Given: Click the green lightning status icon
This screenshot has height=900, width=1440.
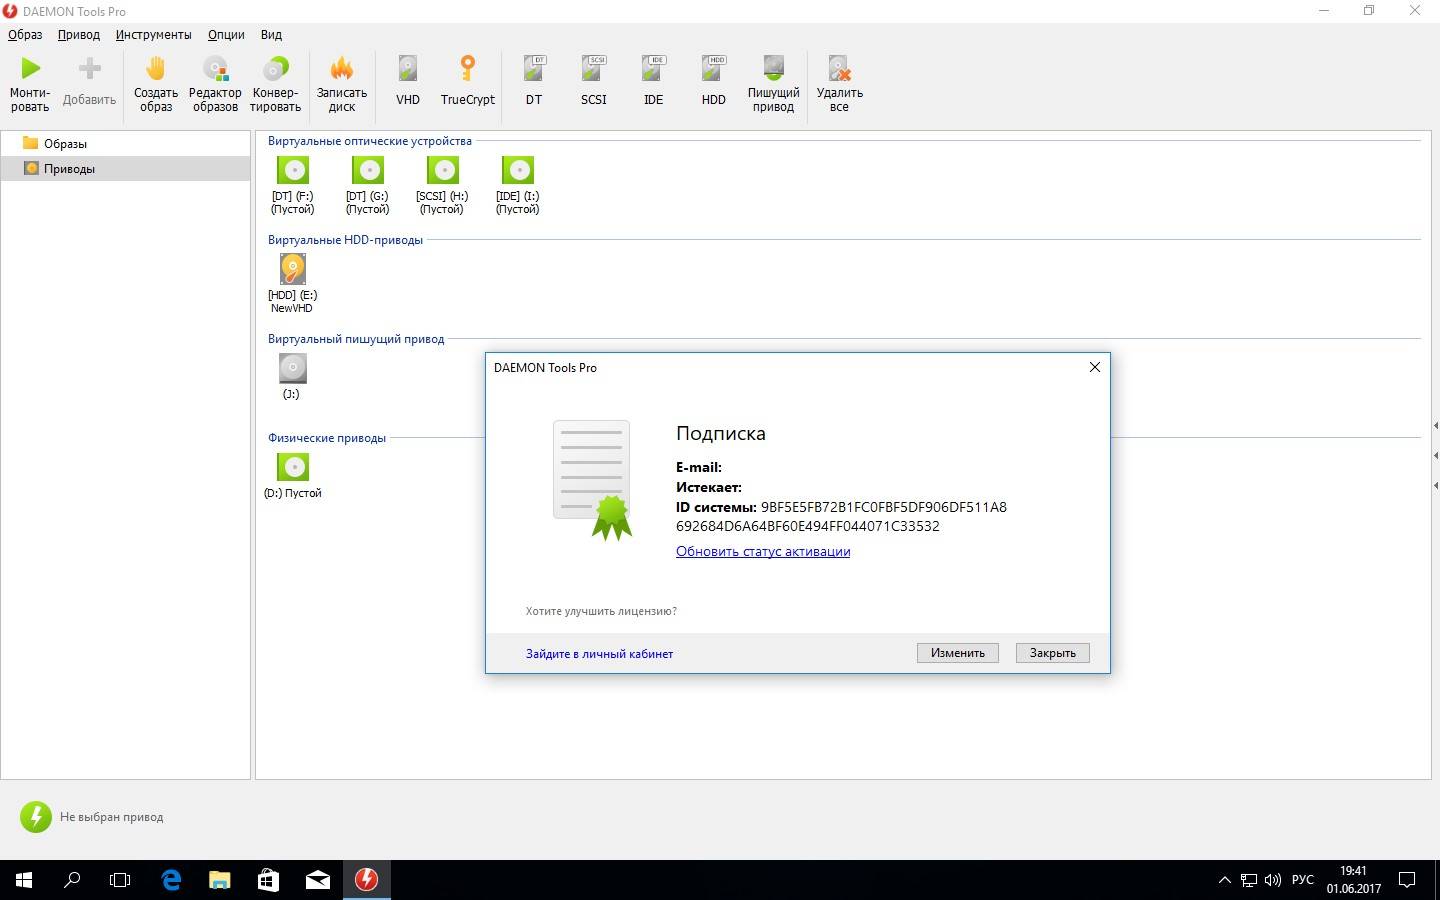Looking at the screenshot, I should (x=35, y=817).
